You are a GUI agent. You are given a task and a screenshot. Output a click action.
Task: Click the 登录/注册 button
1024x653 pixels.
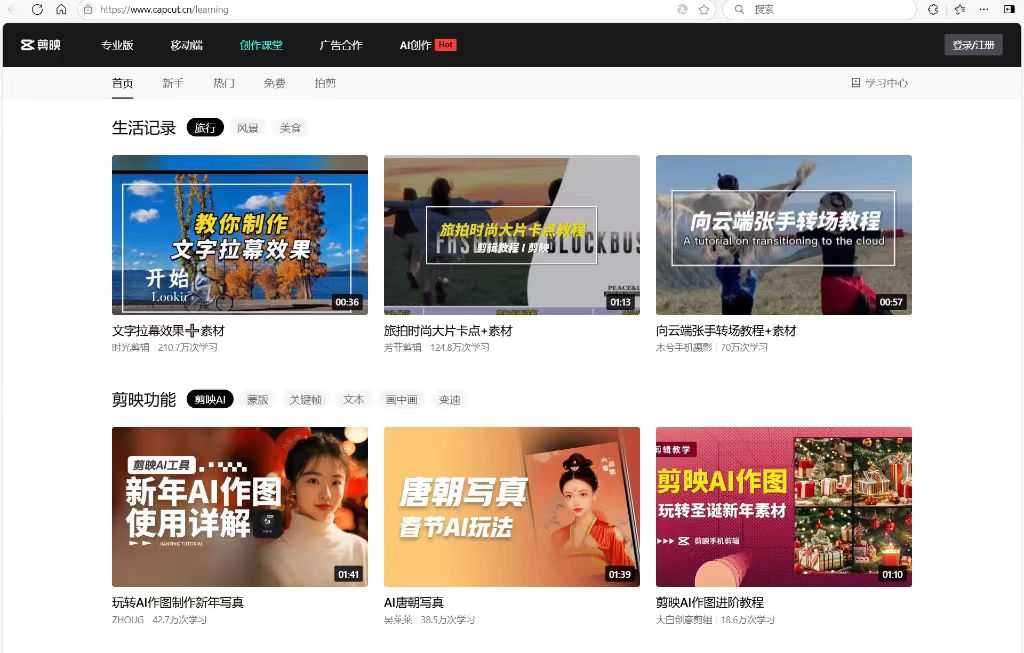click(973, 45)
